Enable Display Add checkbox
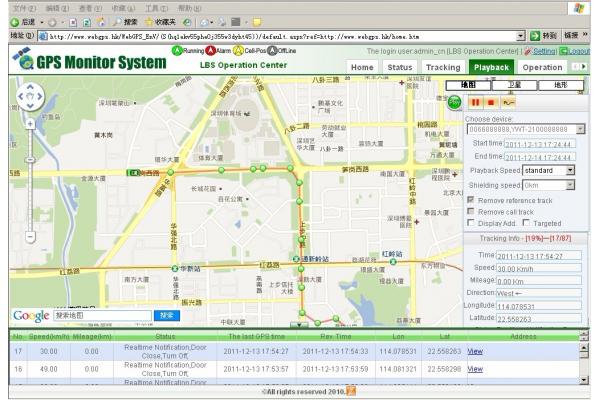This screenshot has height=400, width=600. click(471, 222)
